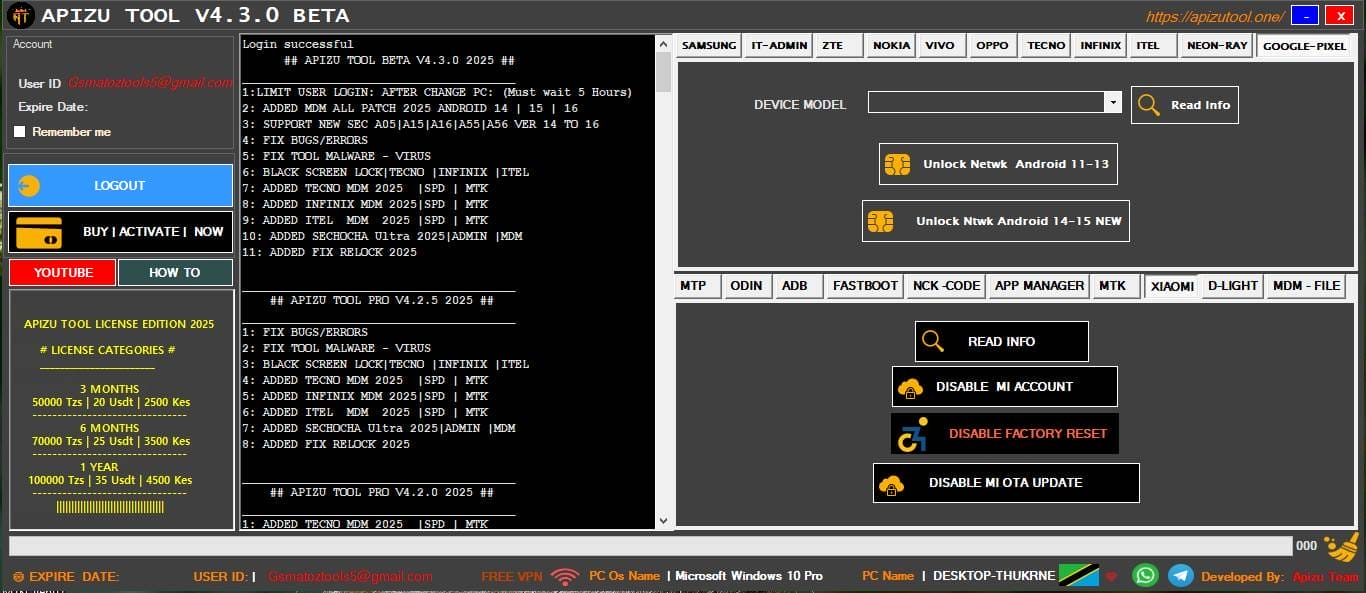Click Unlock Netwk Android 11-13 button

click(x=998, y=164)
